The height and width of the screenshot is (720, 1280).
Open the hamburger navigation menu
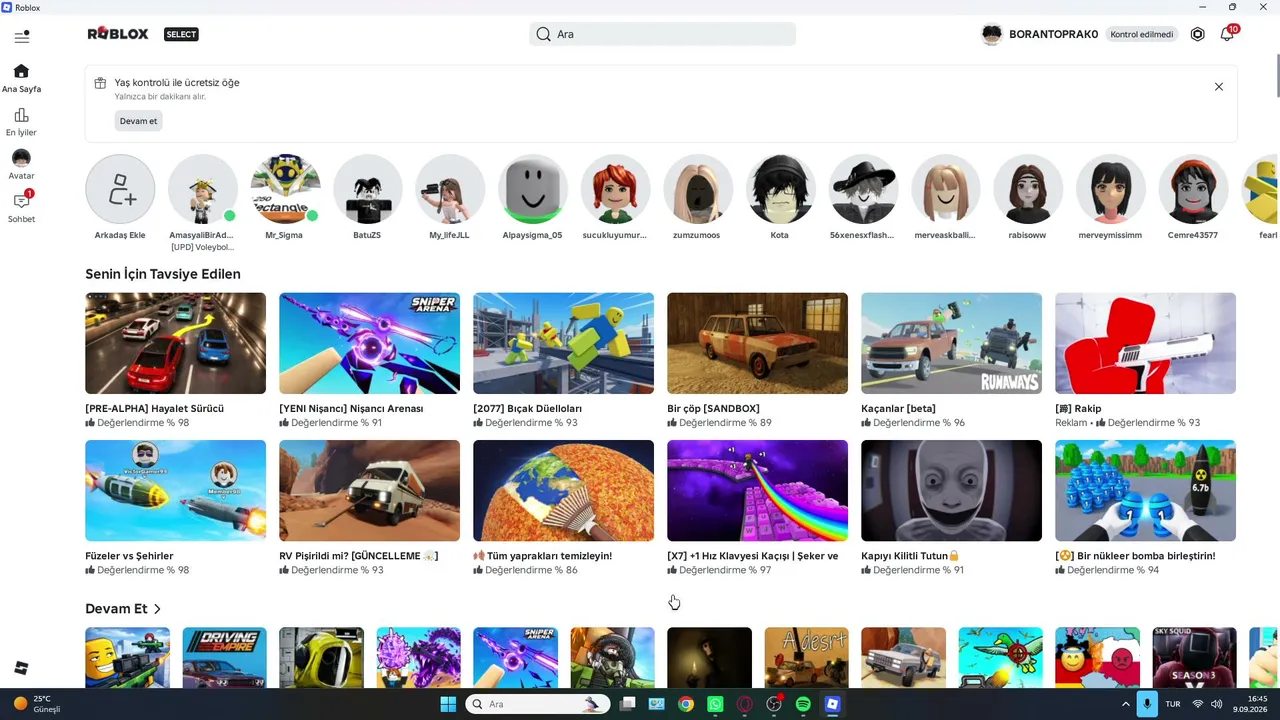[22, 37]
